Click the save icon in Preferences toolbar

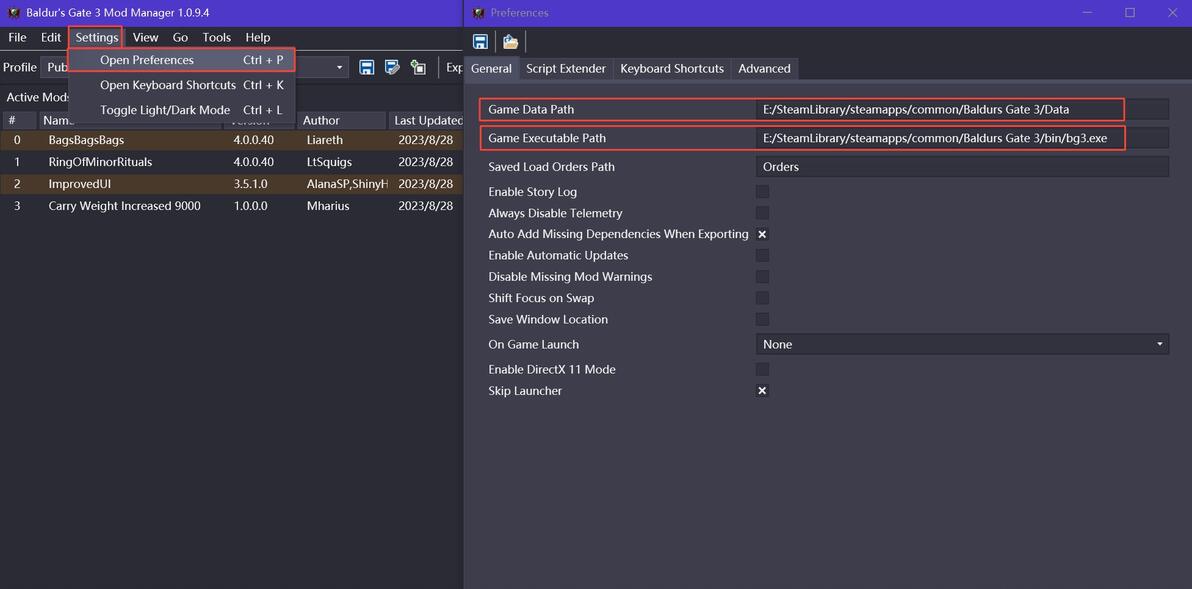tap(480, 41)
